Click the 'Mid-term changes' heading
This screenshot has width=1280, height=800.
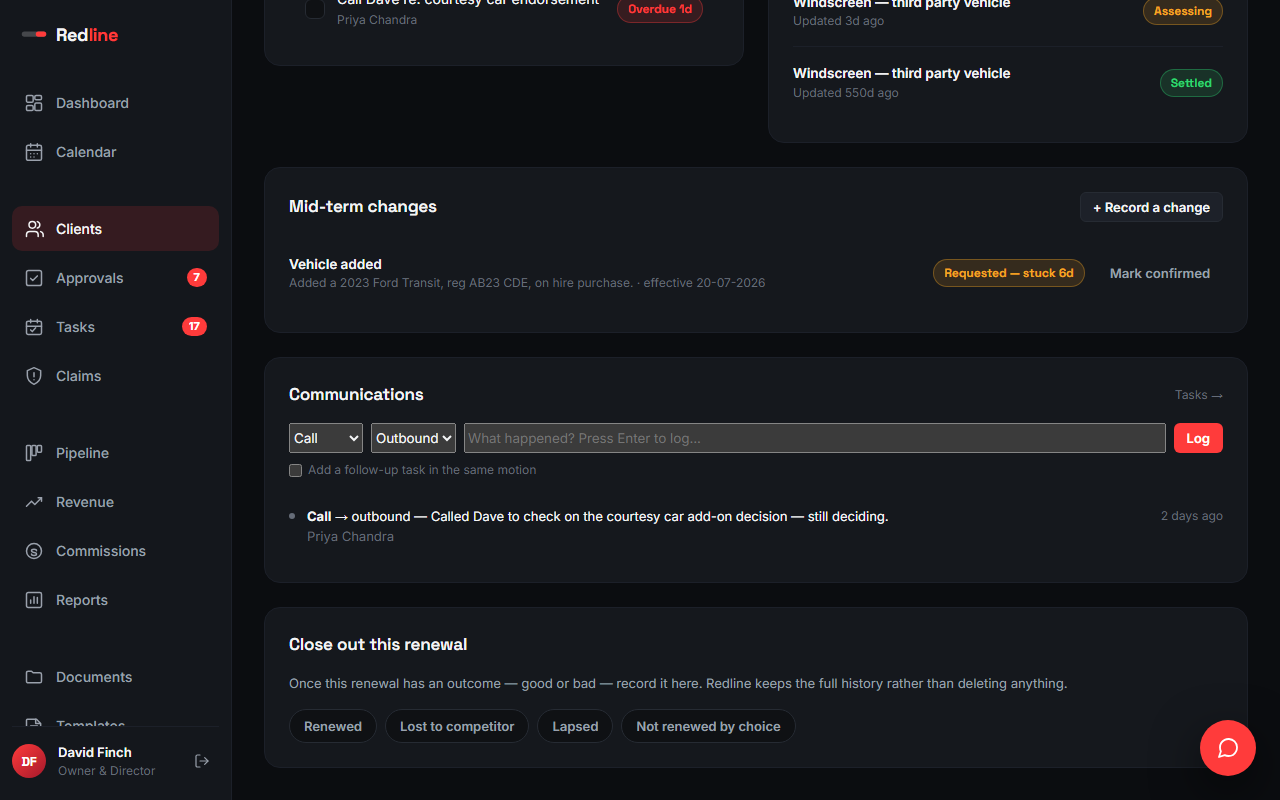coord(363,206)
